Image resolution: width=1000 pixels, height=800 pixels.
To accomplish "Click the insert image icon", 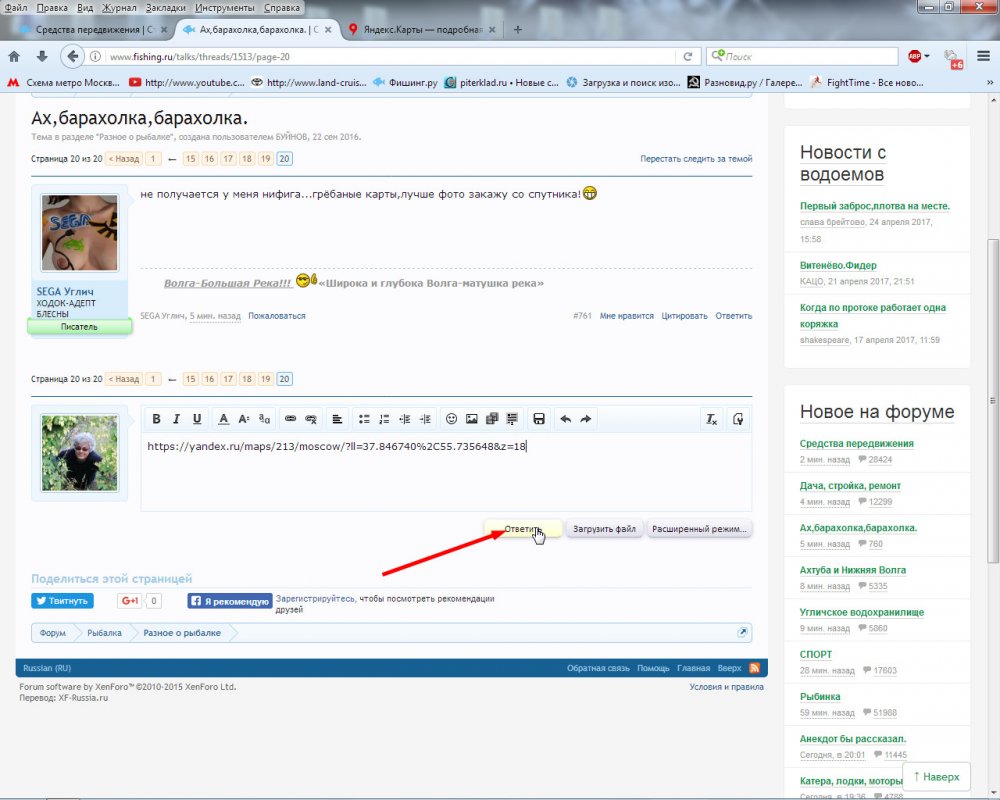I will click(472, 419).
